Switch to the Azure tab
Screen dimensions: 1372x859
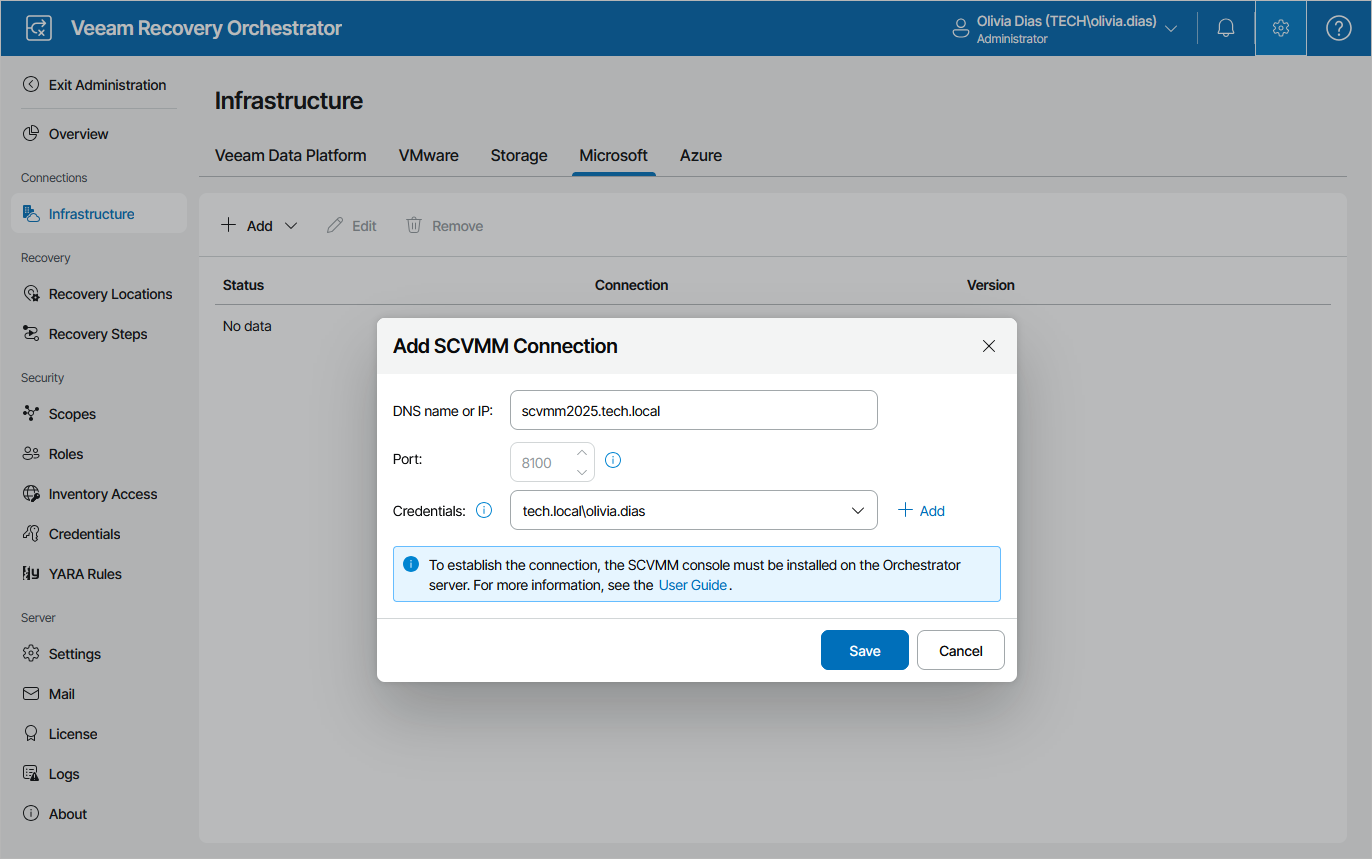(x=700, y=155)
